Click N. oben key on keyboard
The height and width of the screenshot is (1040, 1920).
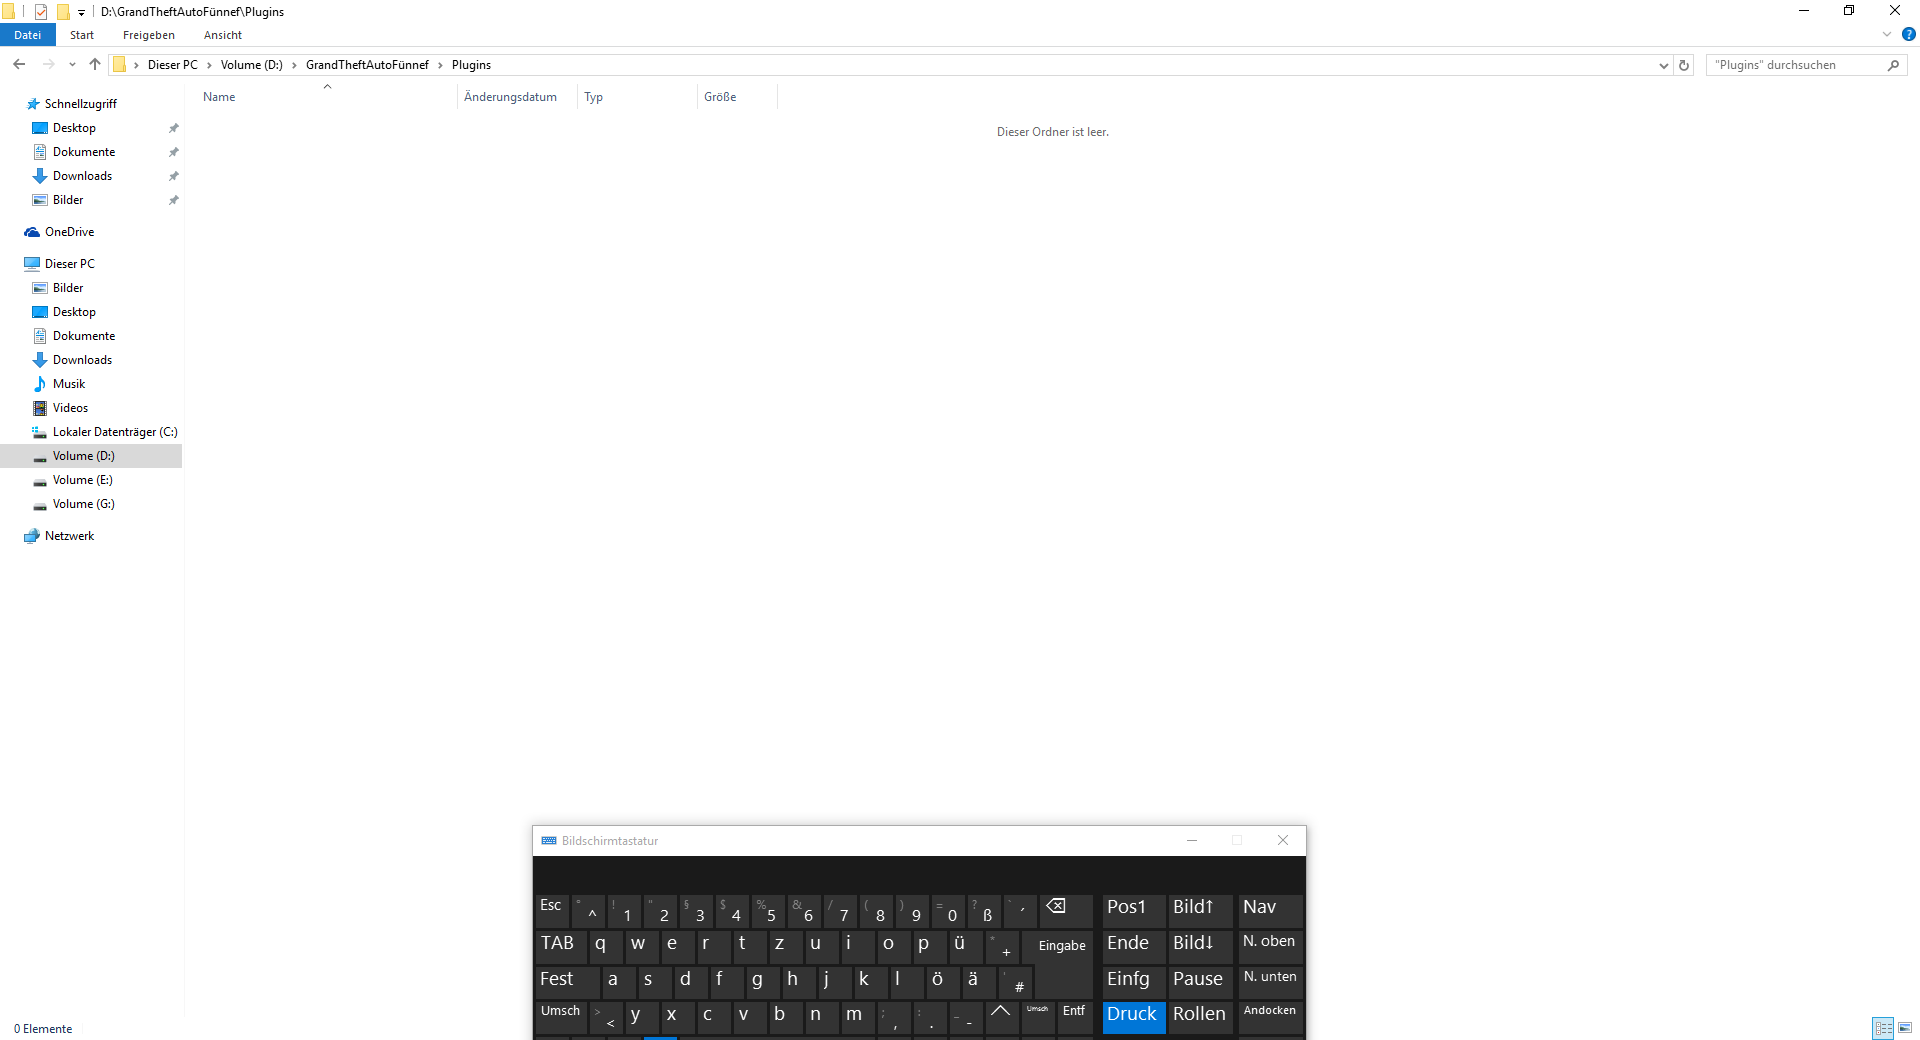click(x=1270, y=945)
